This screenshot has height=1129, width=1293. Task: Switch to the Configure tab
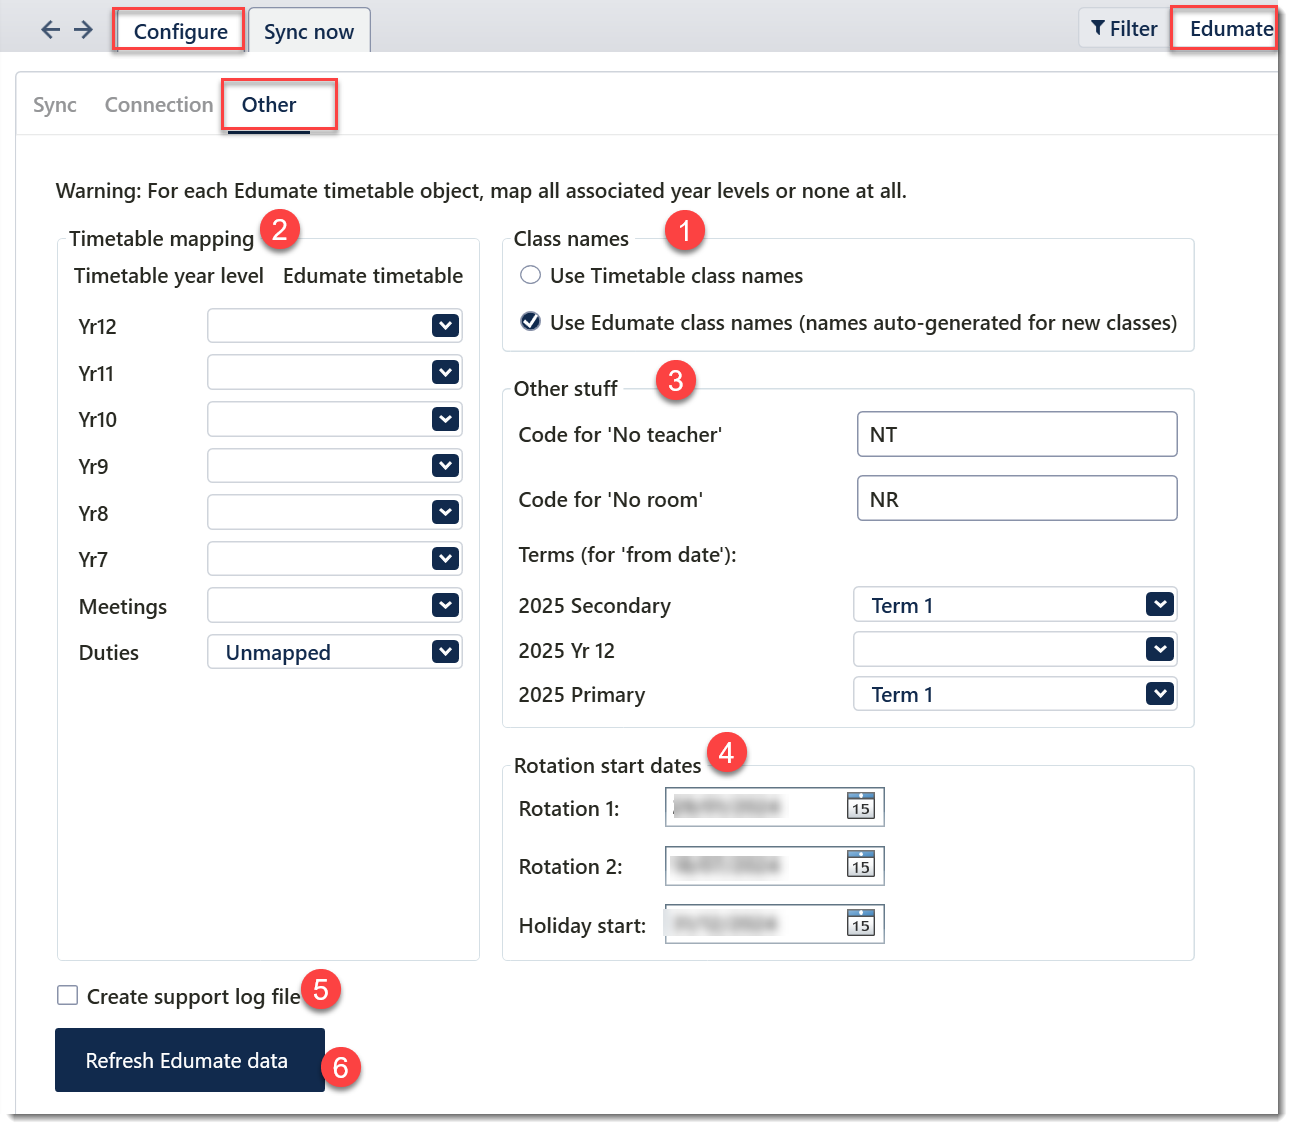180,31
